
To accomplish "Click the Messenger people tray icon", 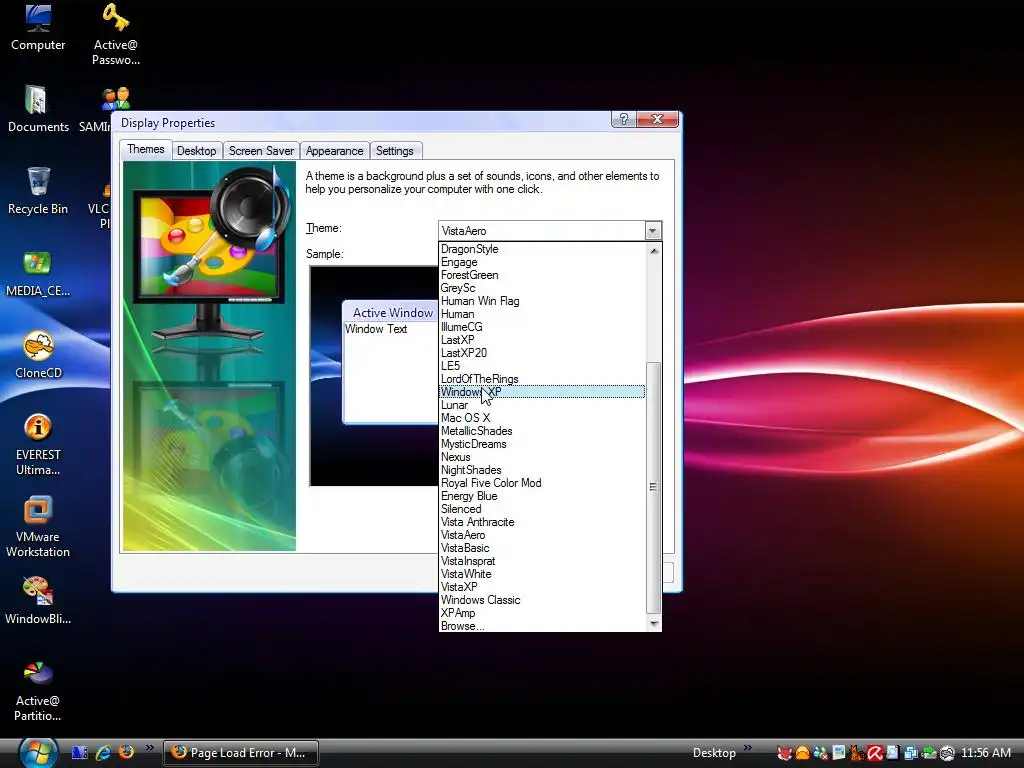I will click(x=821, y=753).
